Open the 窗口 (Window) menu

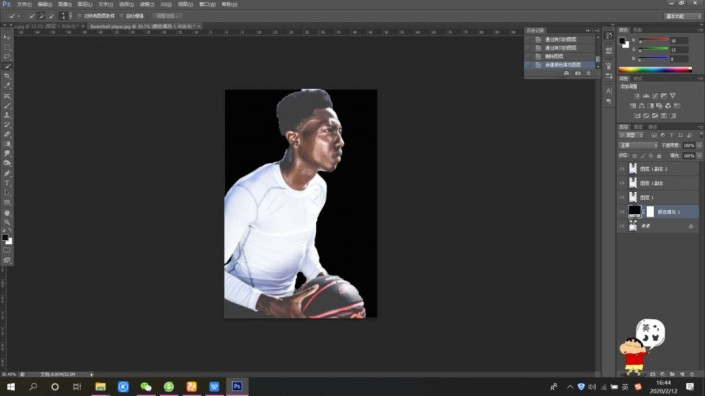[207, 4]
